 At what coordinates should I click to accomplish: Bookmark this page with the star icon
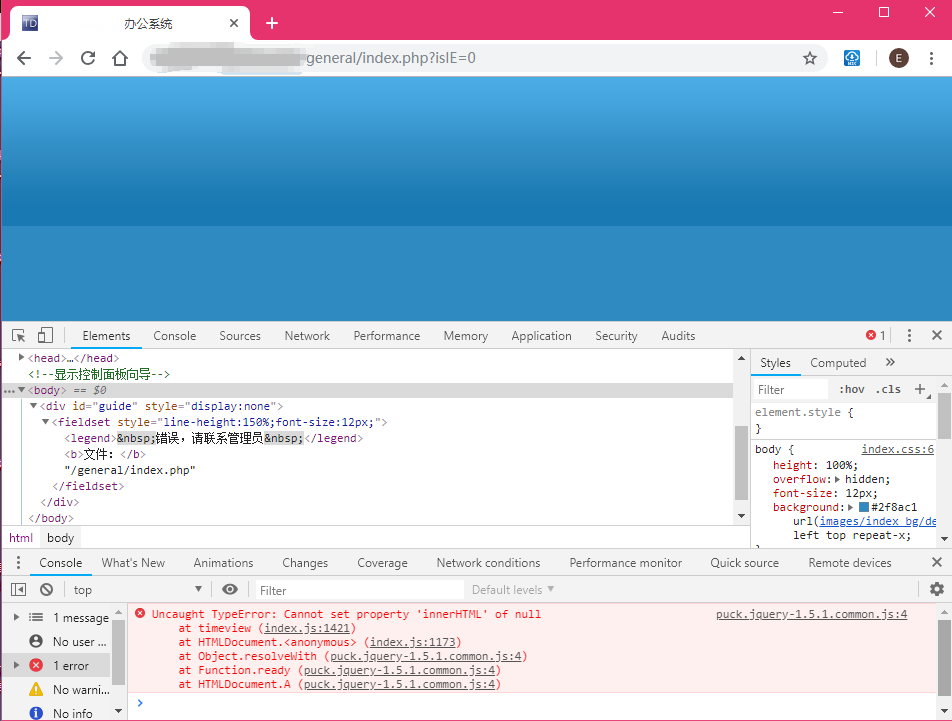tap(810, 58)
